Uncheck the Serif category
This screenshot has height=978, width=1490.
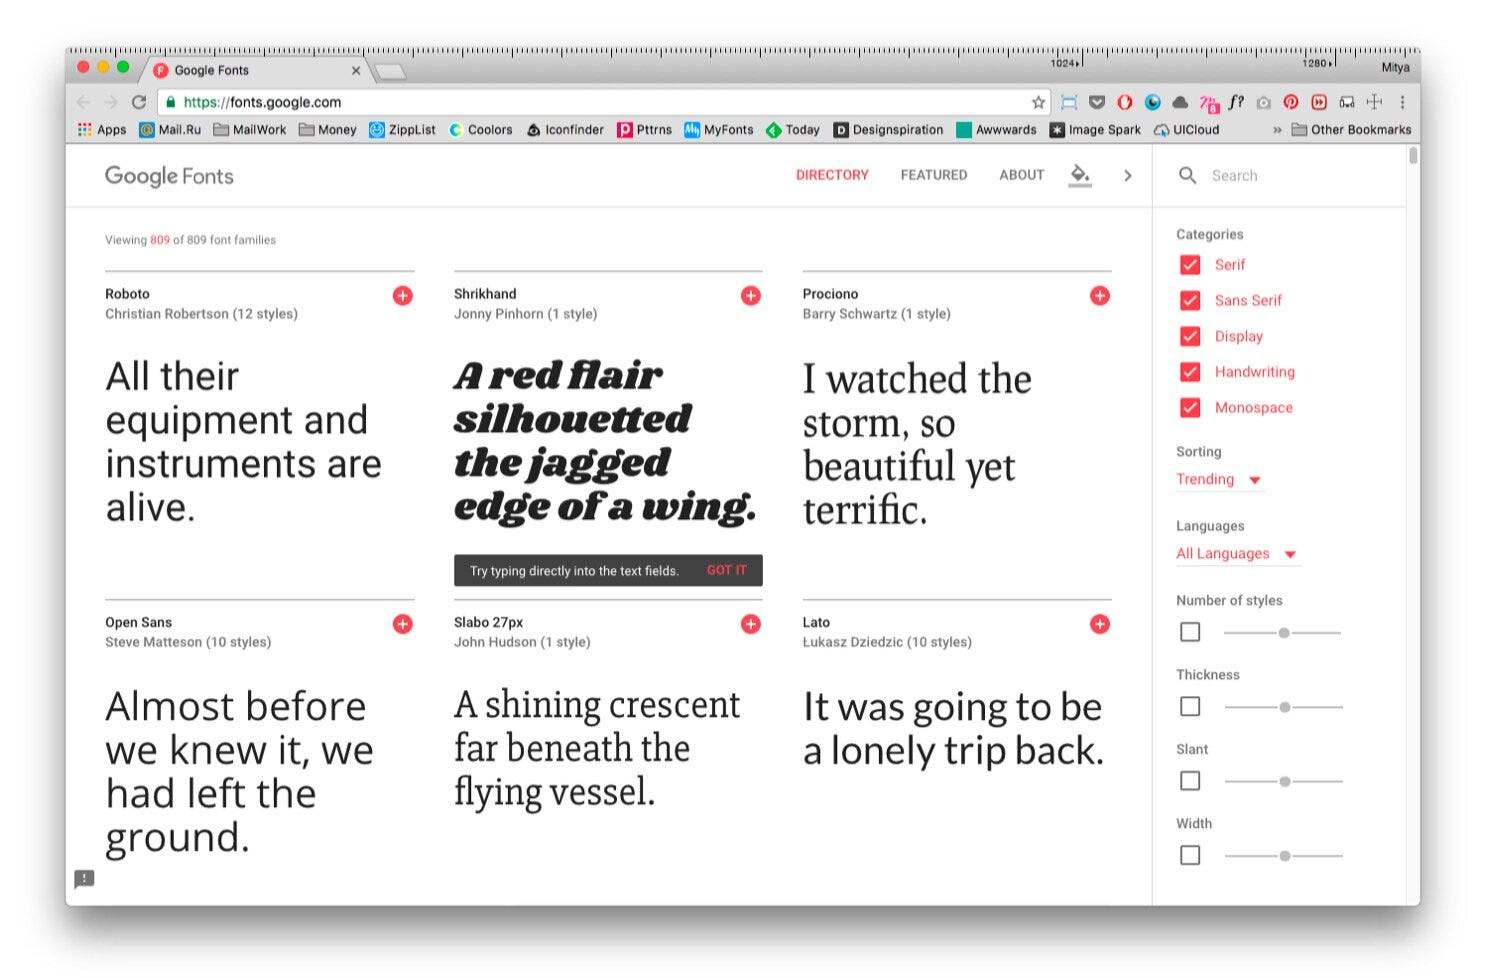point(1190,265)
